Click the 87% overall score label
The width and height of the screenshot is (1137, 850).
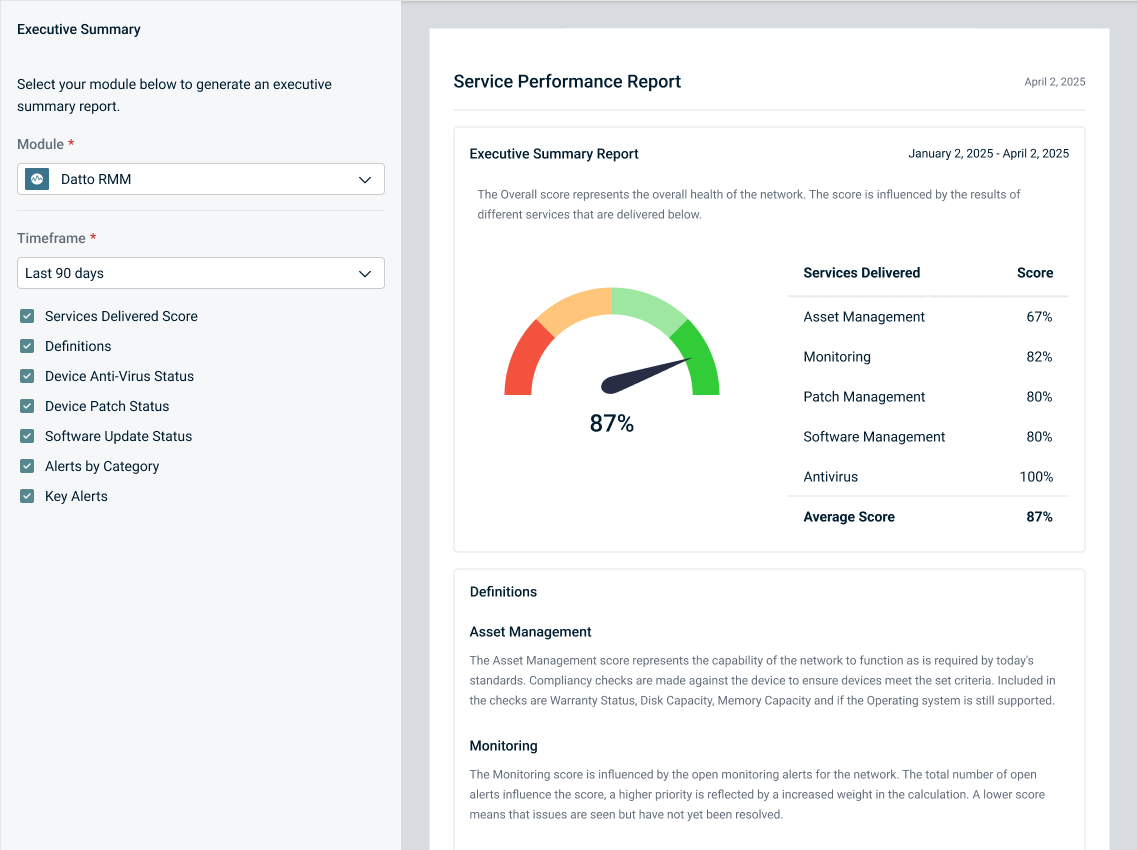pyautogui.click(x=611, y=424)
